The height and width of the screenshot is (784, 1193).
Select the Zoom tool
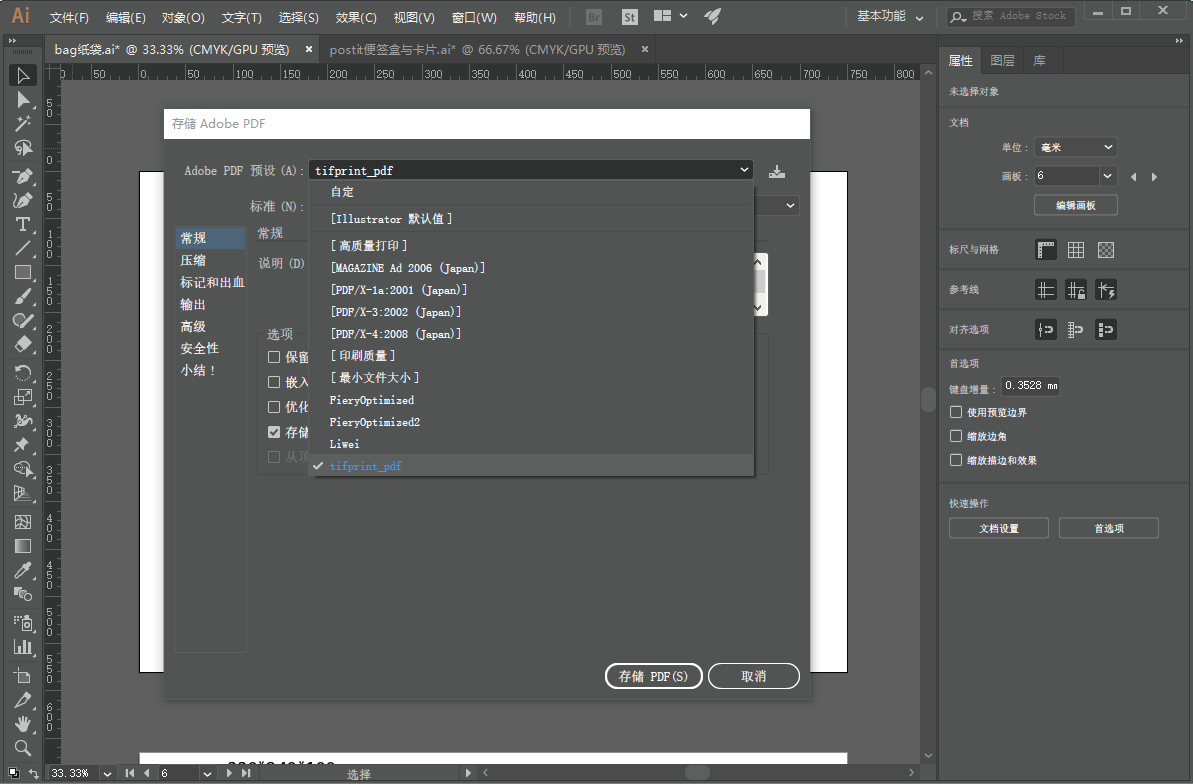tap(23, 747)
